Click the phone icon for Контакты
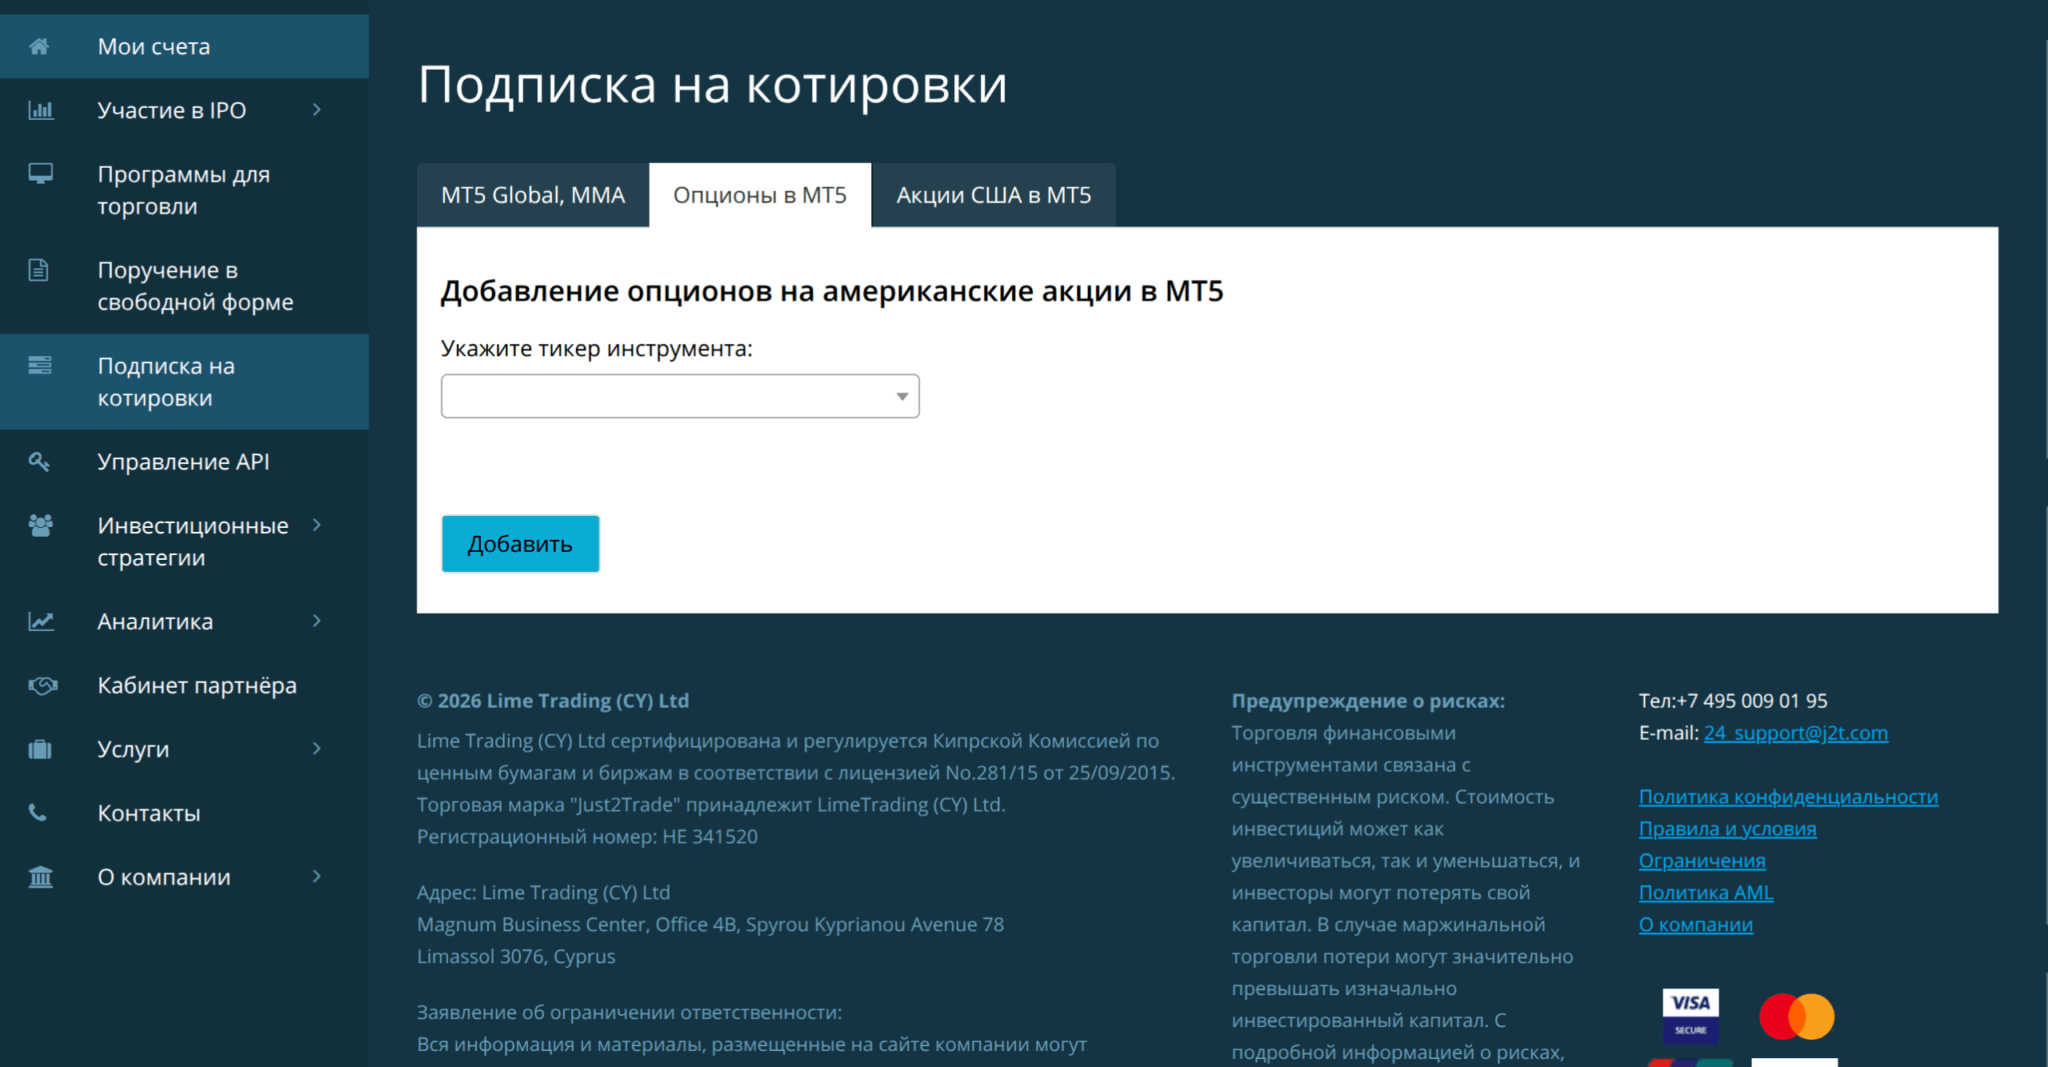The width and height of the screenshot is (2048, 1067). coord(38,812)
